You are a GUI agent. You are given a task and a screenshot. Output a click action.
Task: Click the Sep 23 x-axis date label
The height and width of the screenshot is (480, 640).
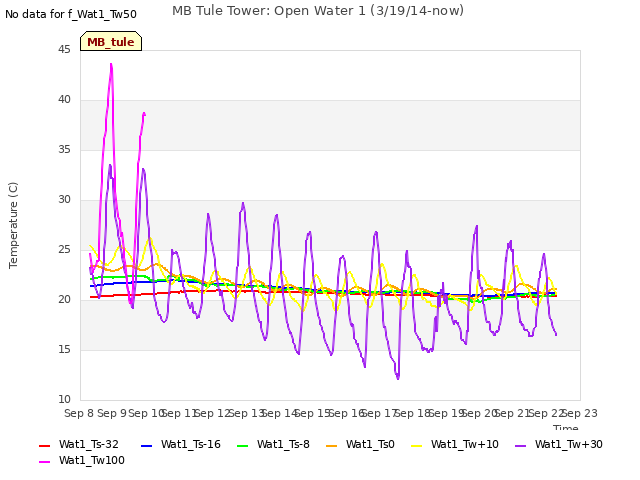coord(580,413)
